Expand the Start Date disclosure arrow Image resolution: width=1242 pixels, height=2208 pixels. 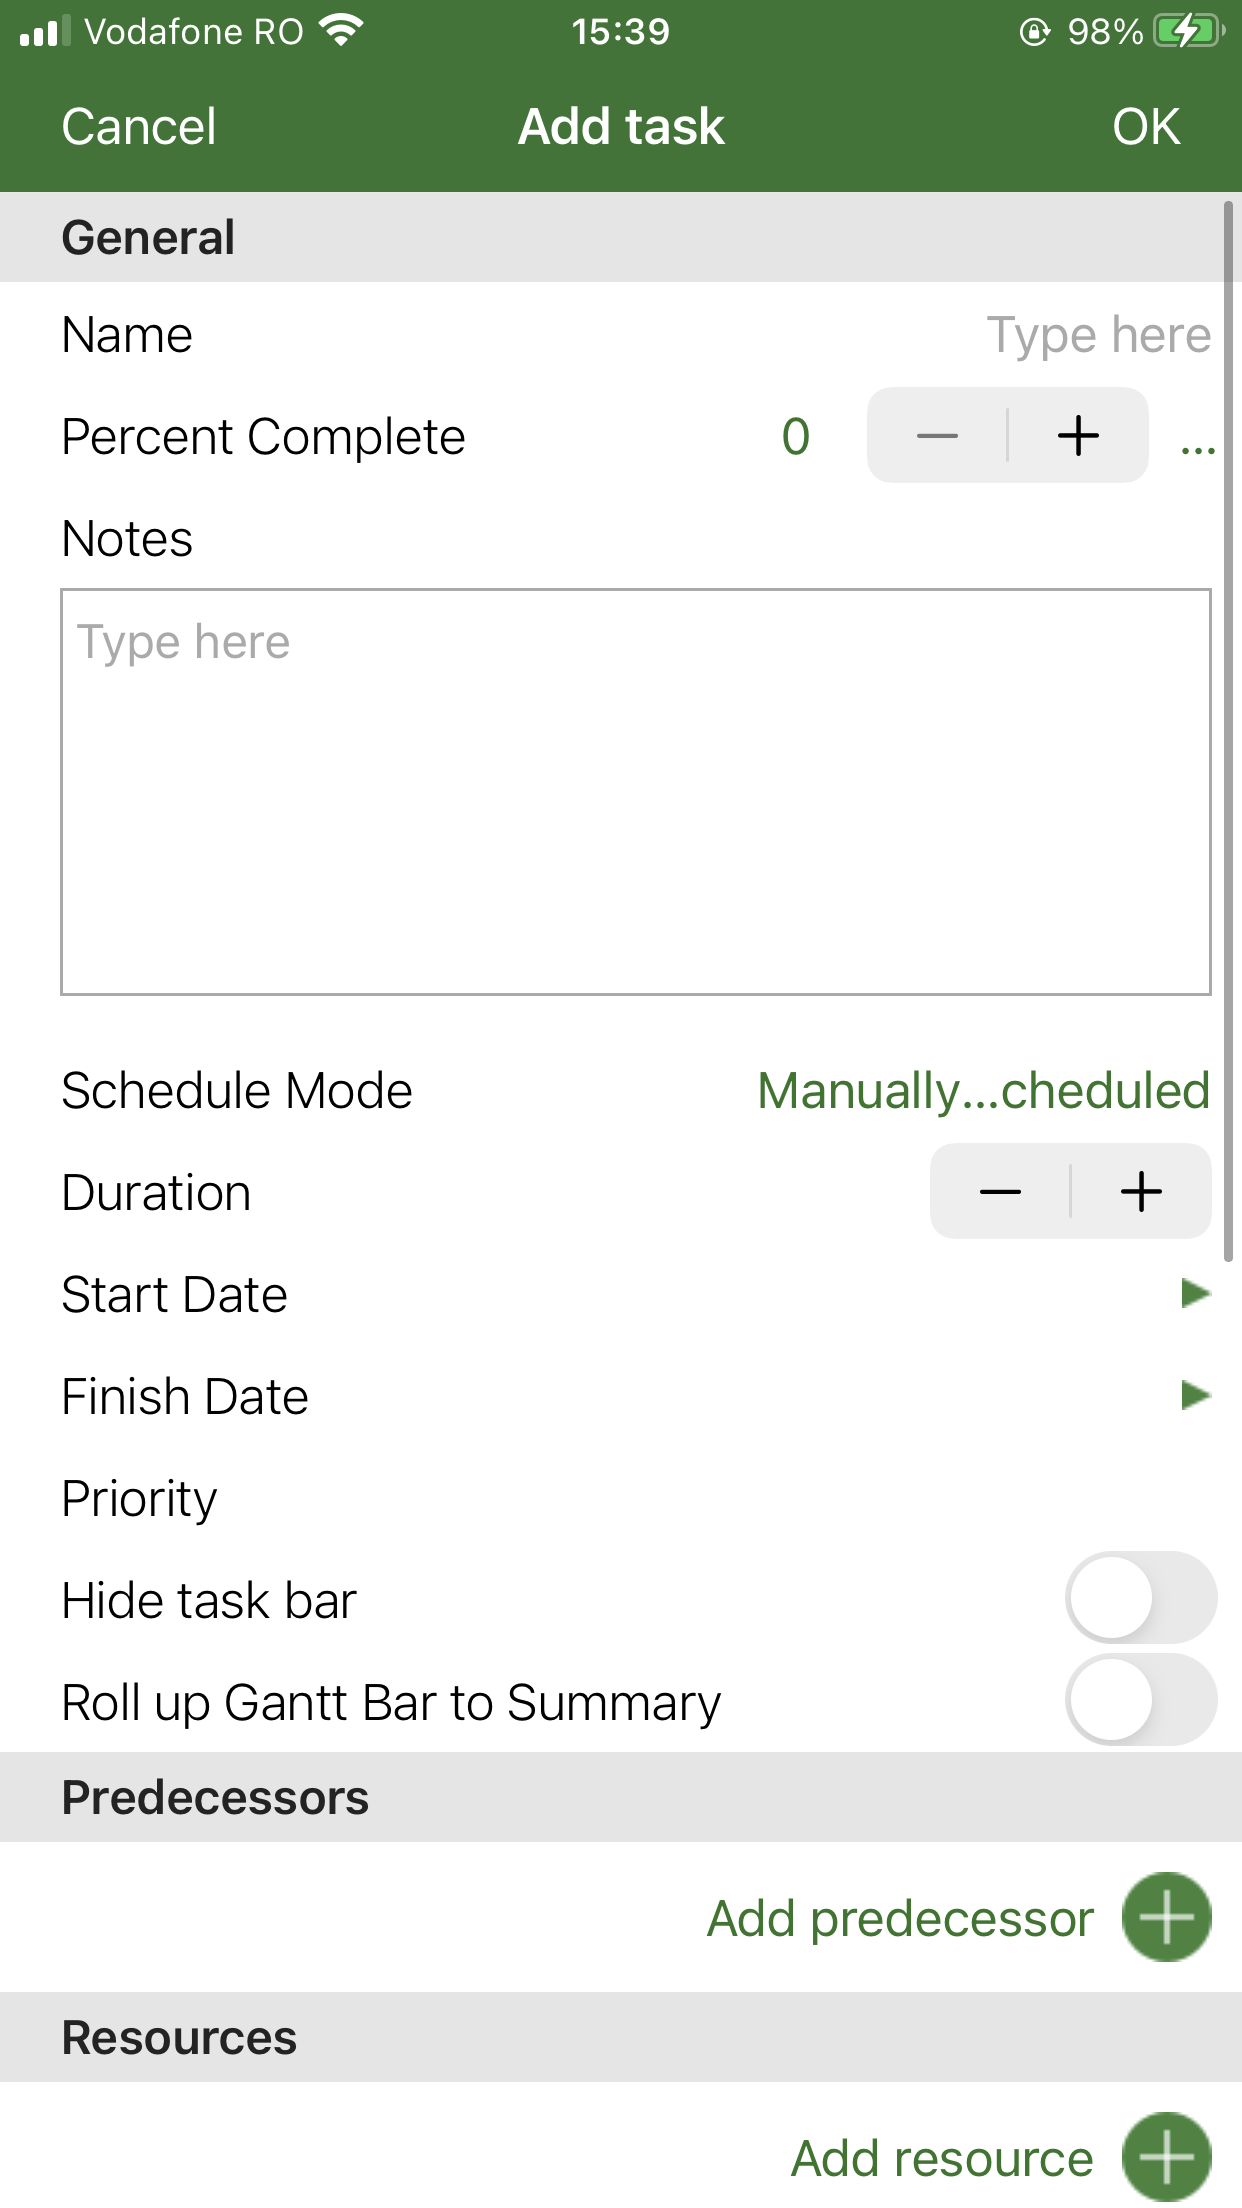(x=1196, y=1294)
